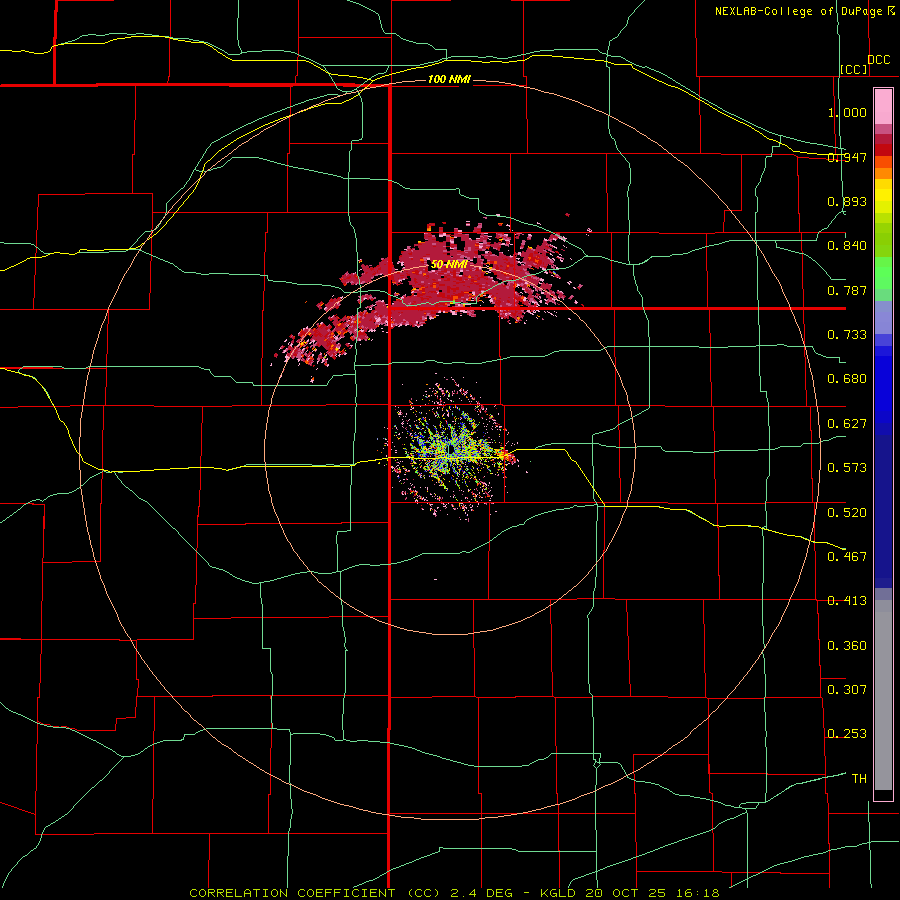This screenshot has width=900, height=900.
Task: Click the TH threshold label
Action: (859, 778)
